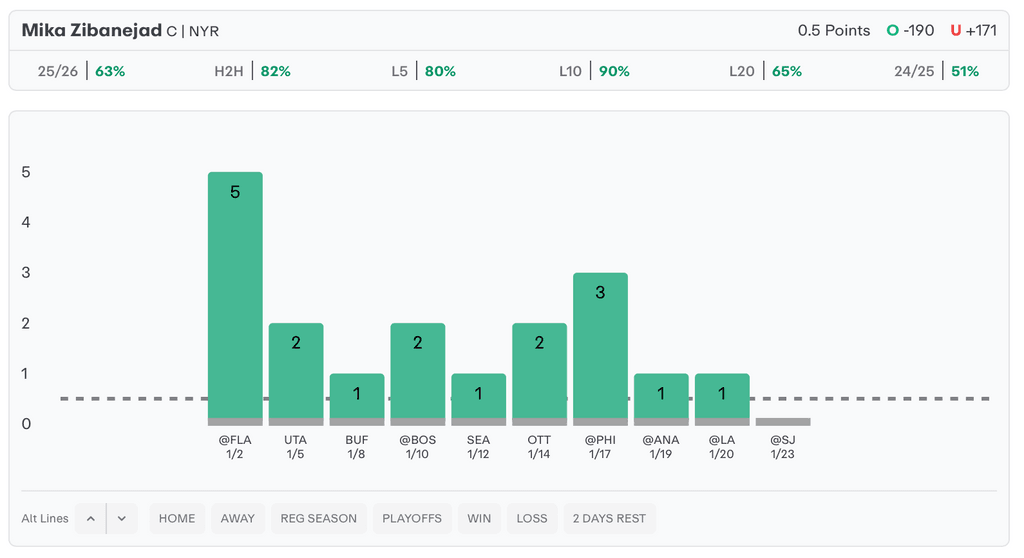Show the 24/25 season split
This screenshot has height=558, width=1024.
click(x=936, y=71)
